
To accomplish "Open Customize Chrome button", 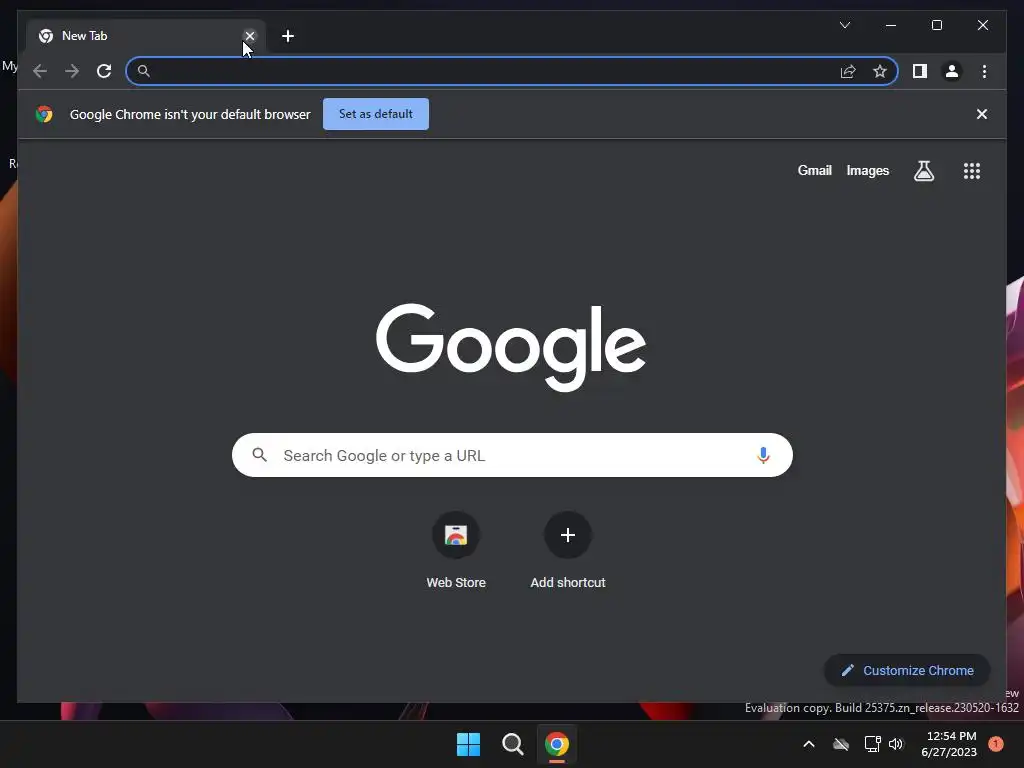I will point(907,670).
